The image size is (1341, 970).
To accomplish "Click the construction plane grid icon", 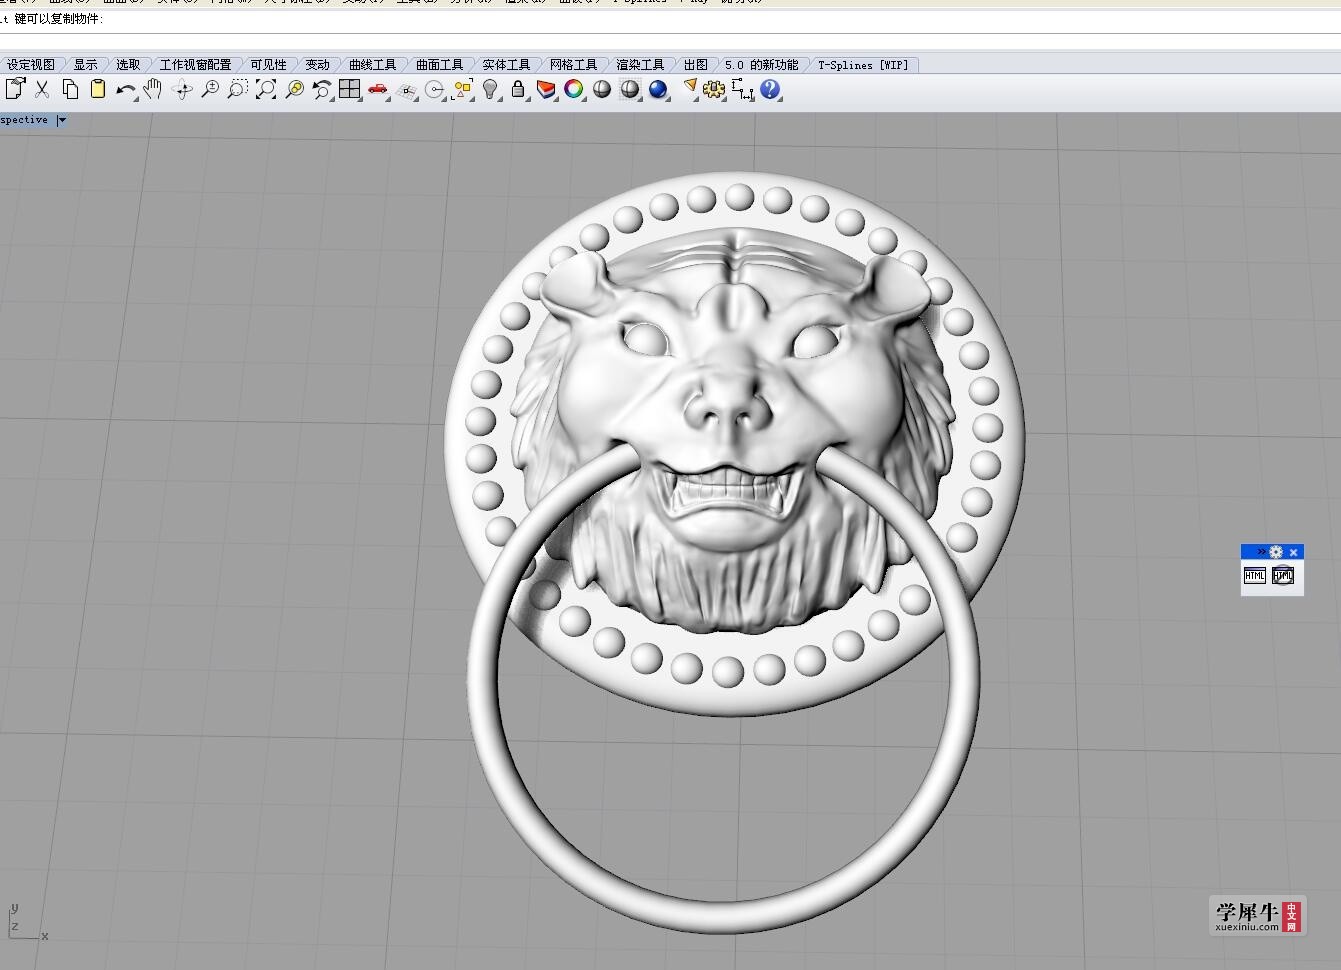I will 406,89.
